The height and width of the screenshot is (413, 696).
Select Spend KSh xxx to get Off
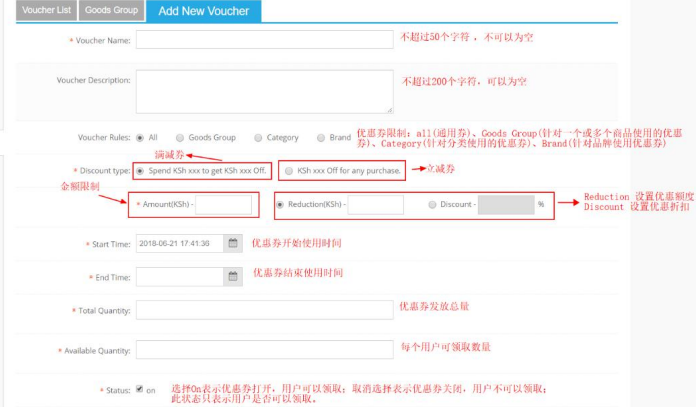[x=140, y=171]
